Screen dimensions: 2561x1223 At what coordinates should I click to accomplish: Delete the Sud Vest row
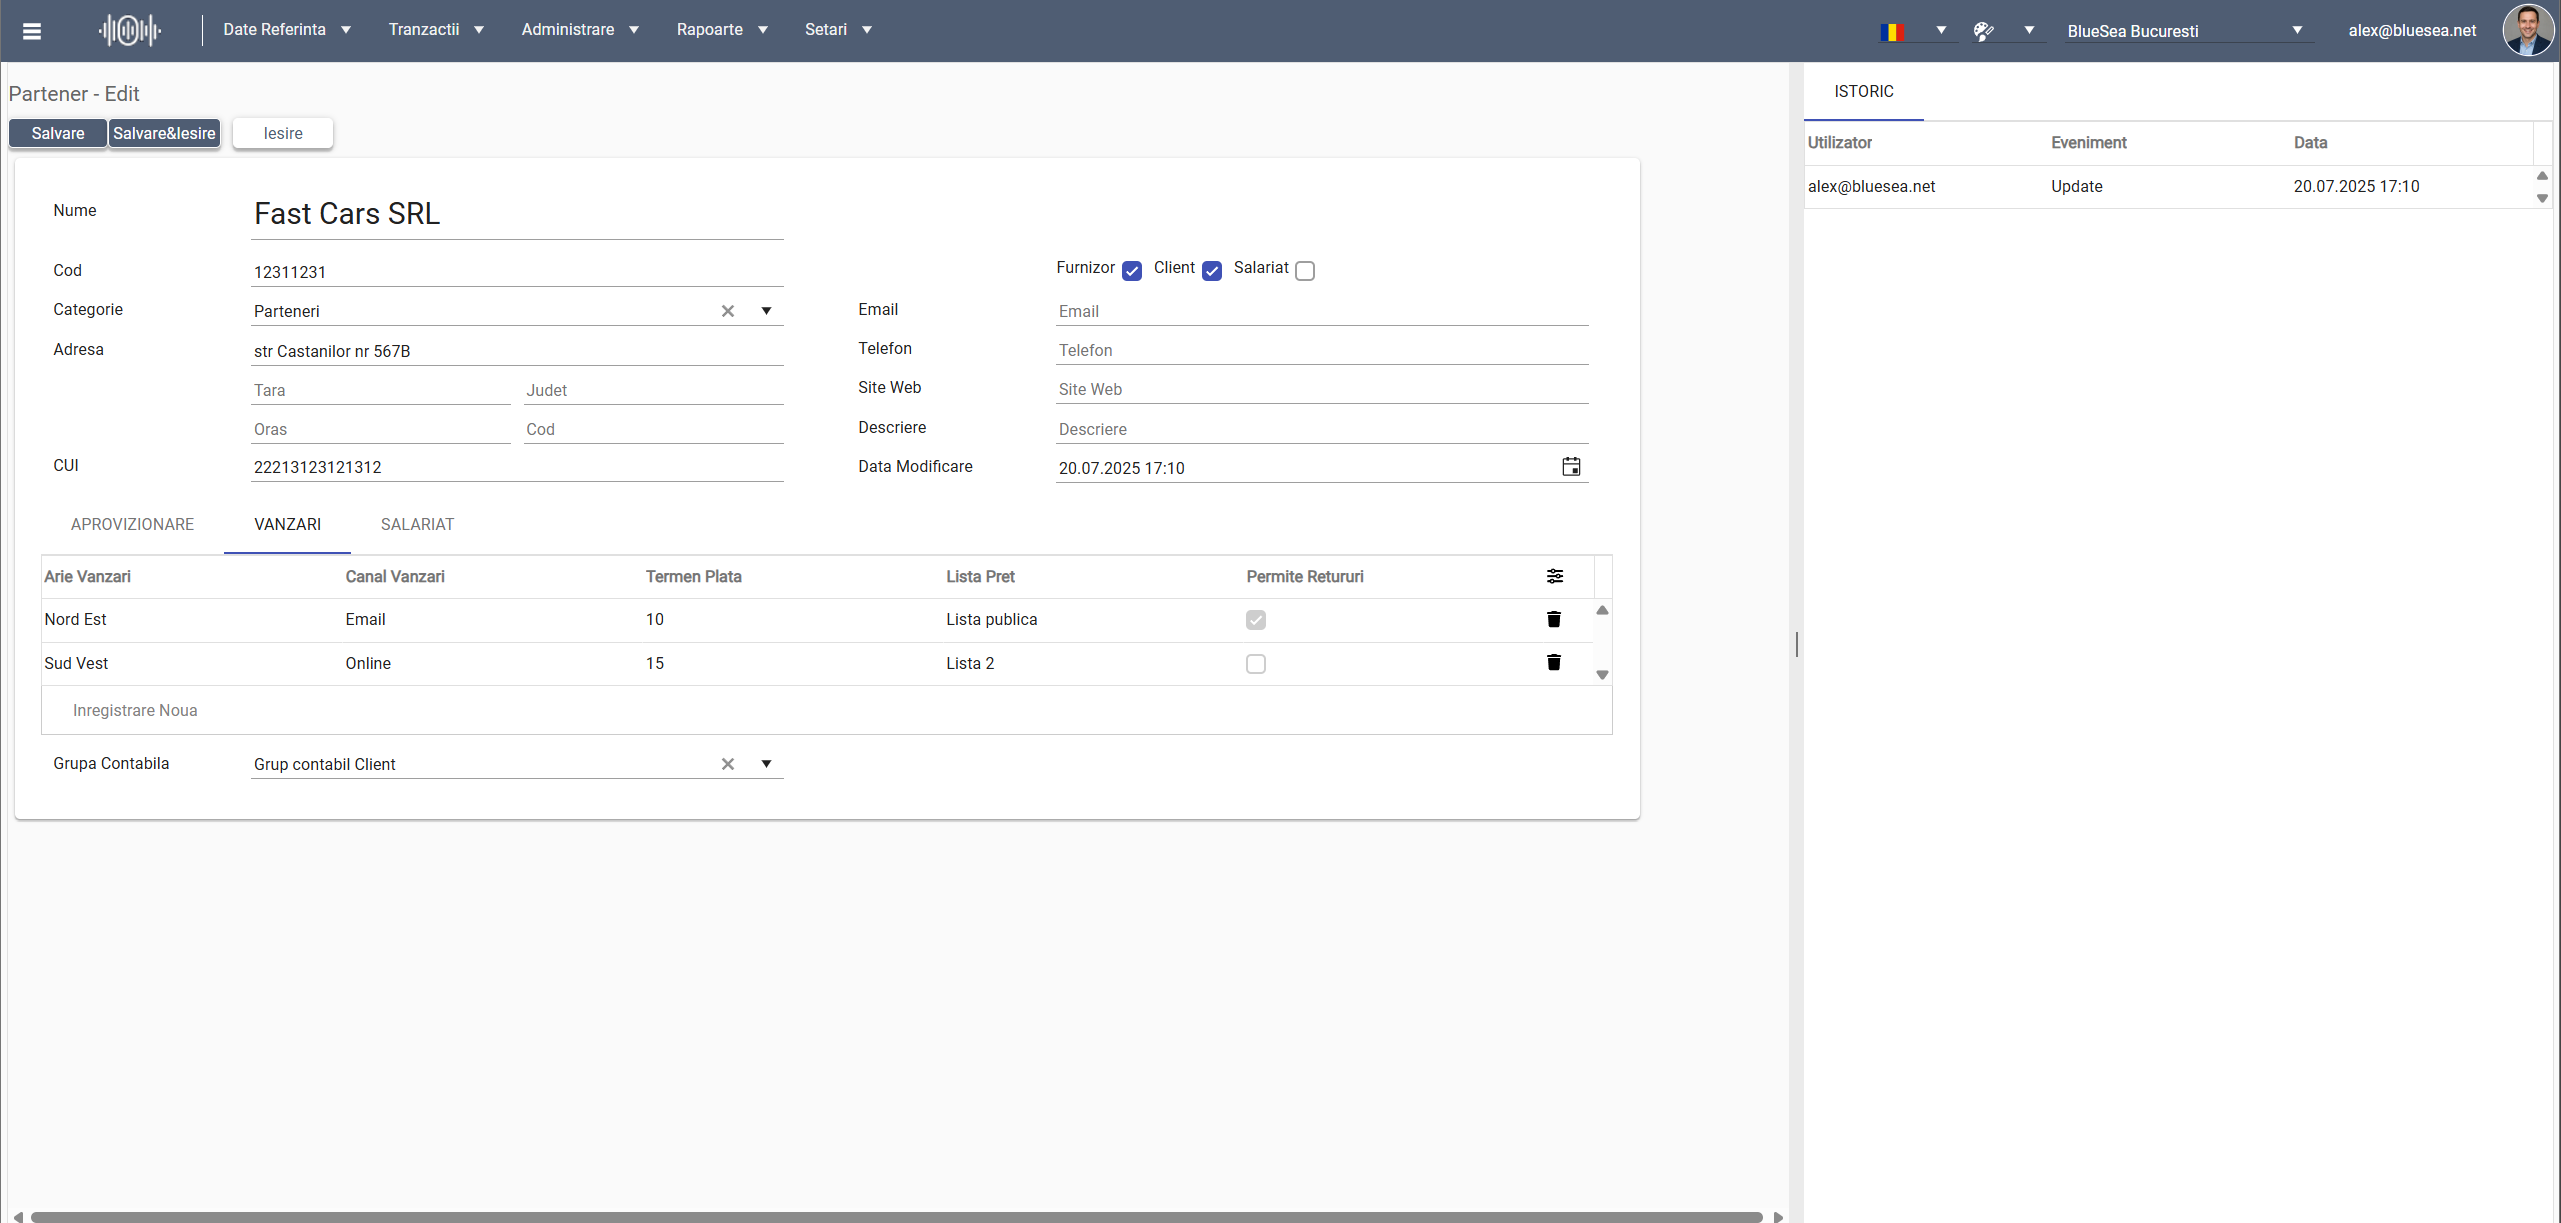(1553, 663)
